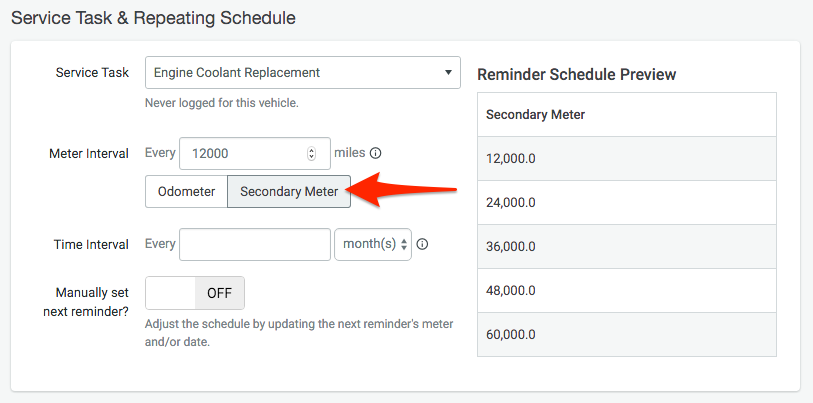
Task: Click the Service Task field label
Action: (92, 73)
